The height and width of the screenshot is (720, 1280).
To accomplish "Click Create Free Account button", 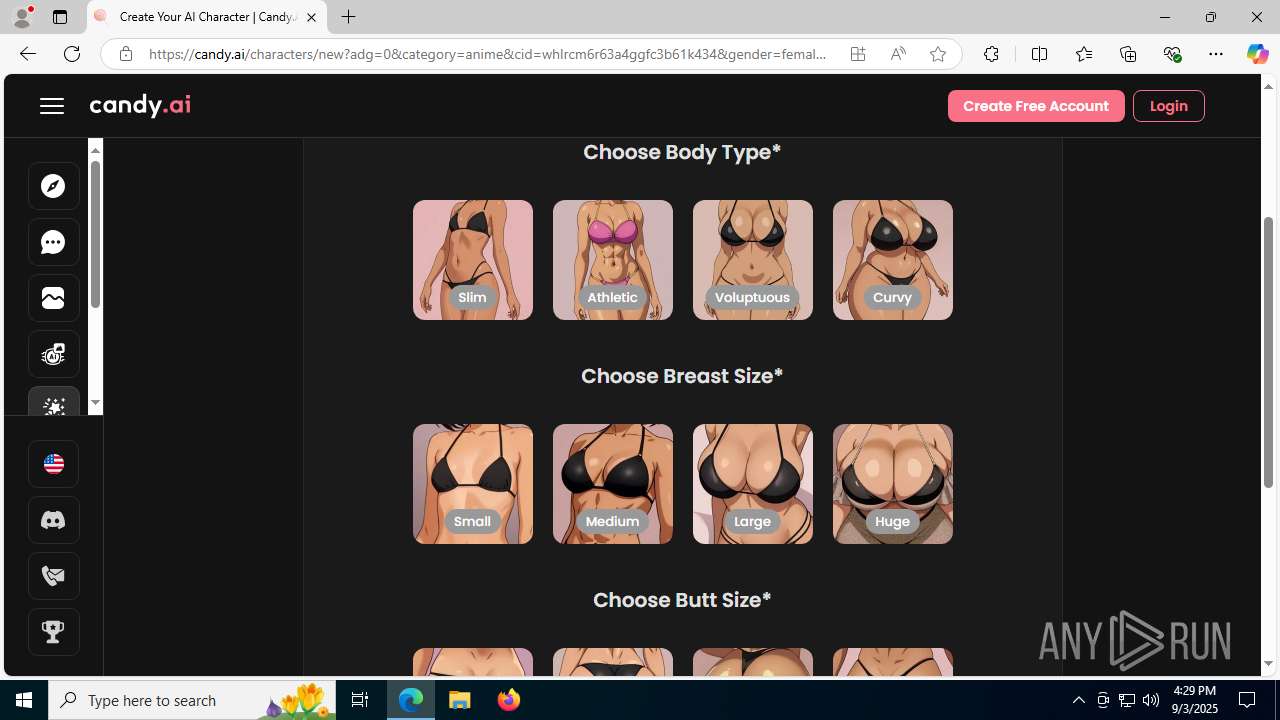I will [x=1036, y=106].
